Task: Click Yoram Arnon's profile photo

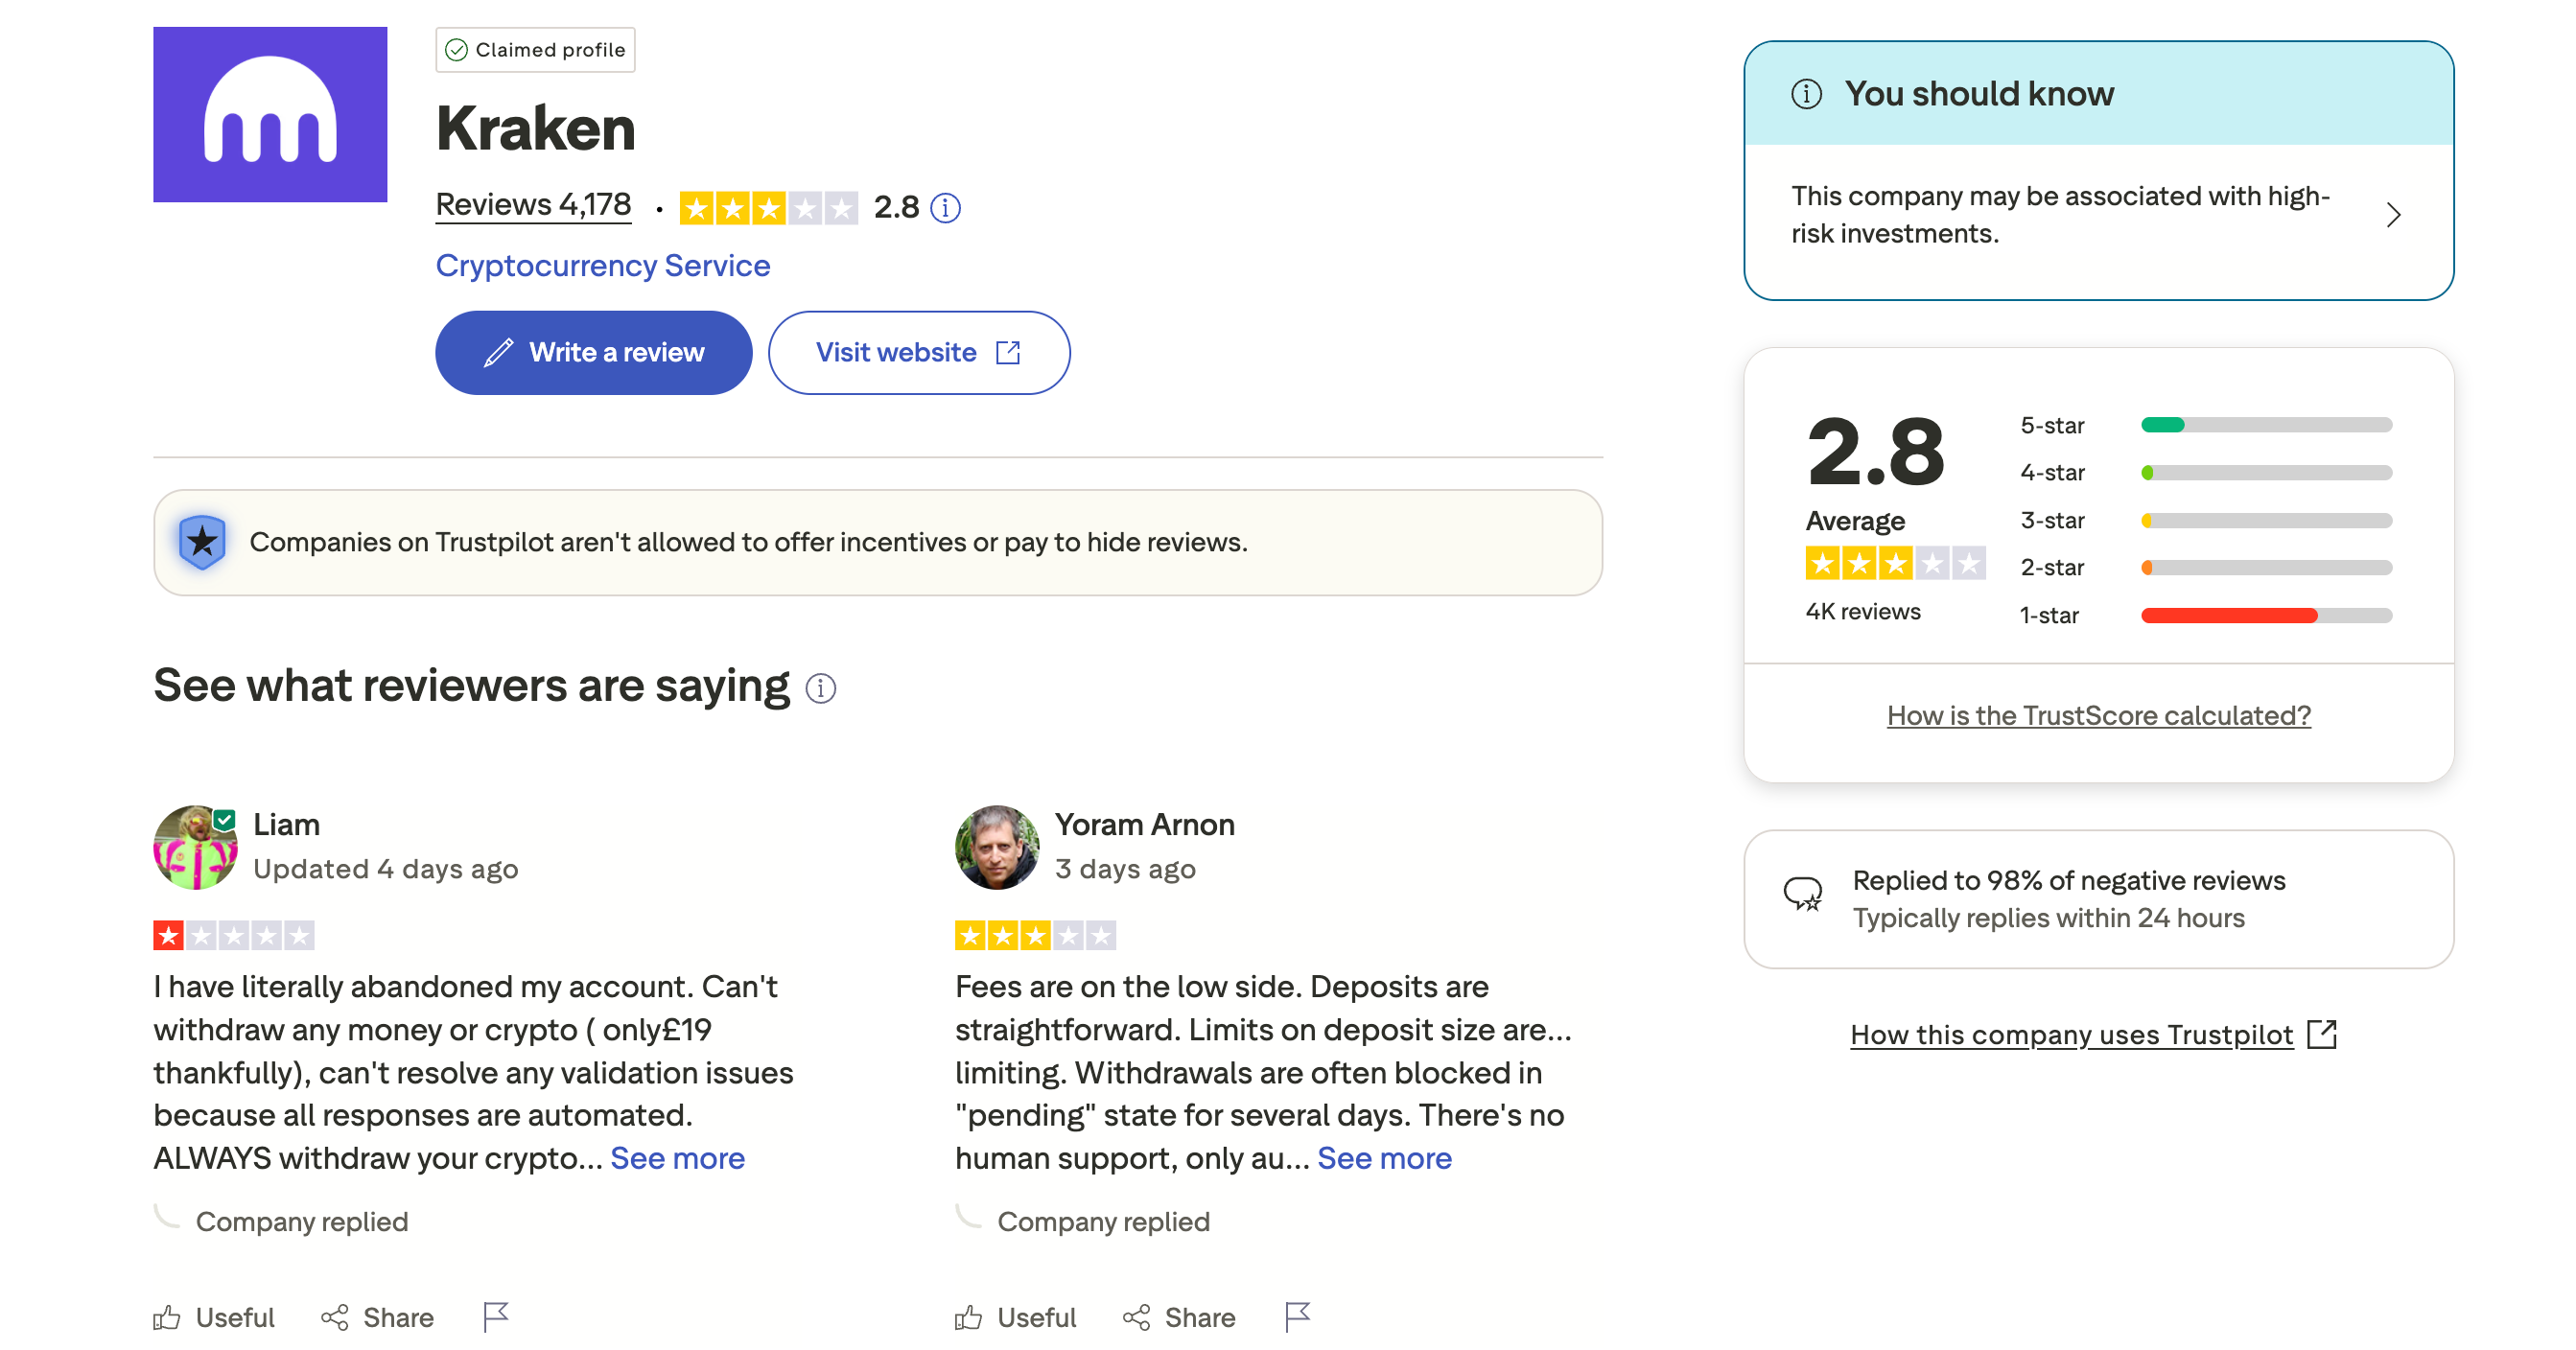Action: click(x=996, y=847)
